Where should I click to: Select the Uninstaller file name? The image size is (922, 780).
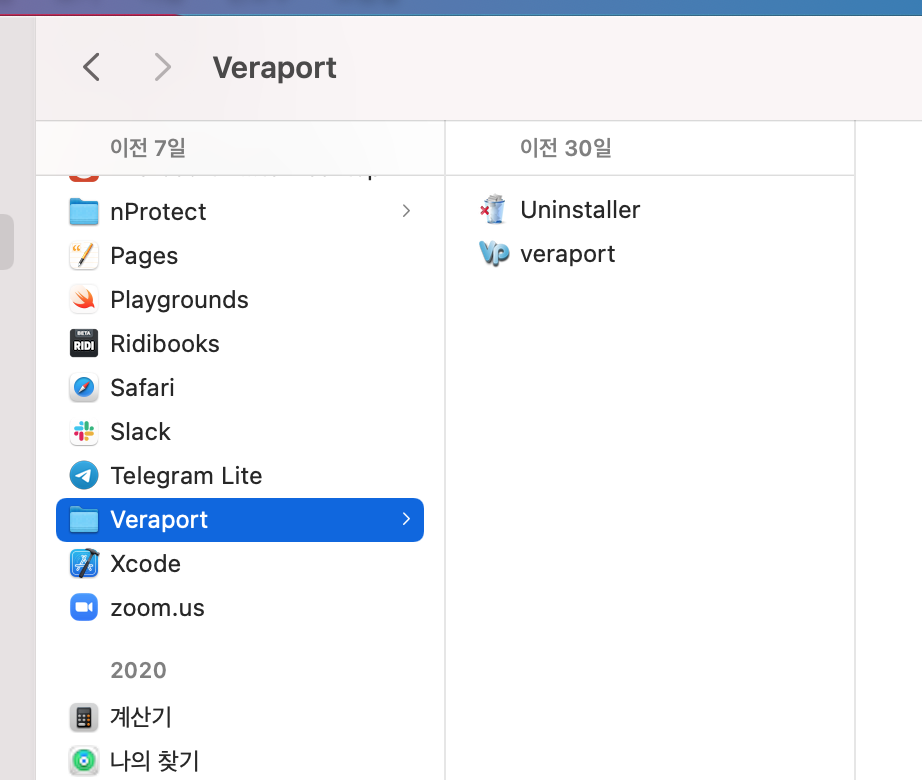tap(580, 210)
